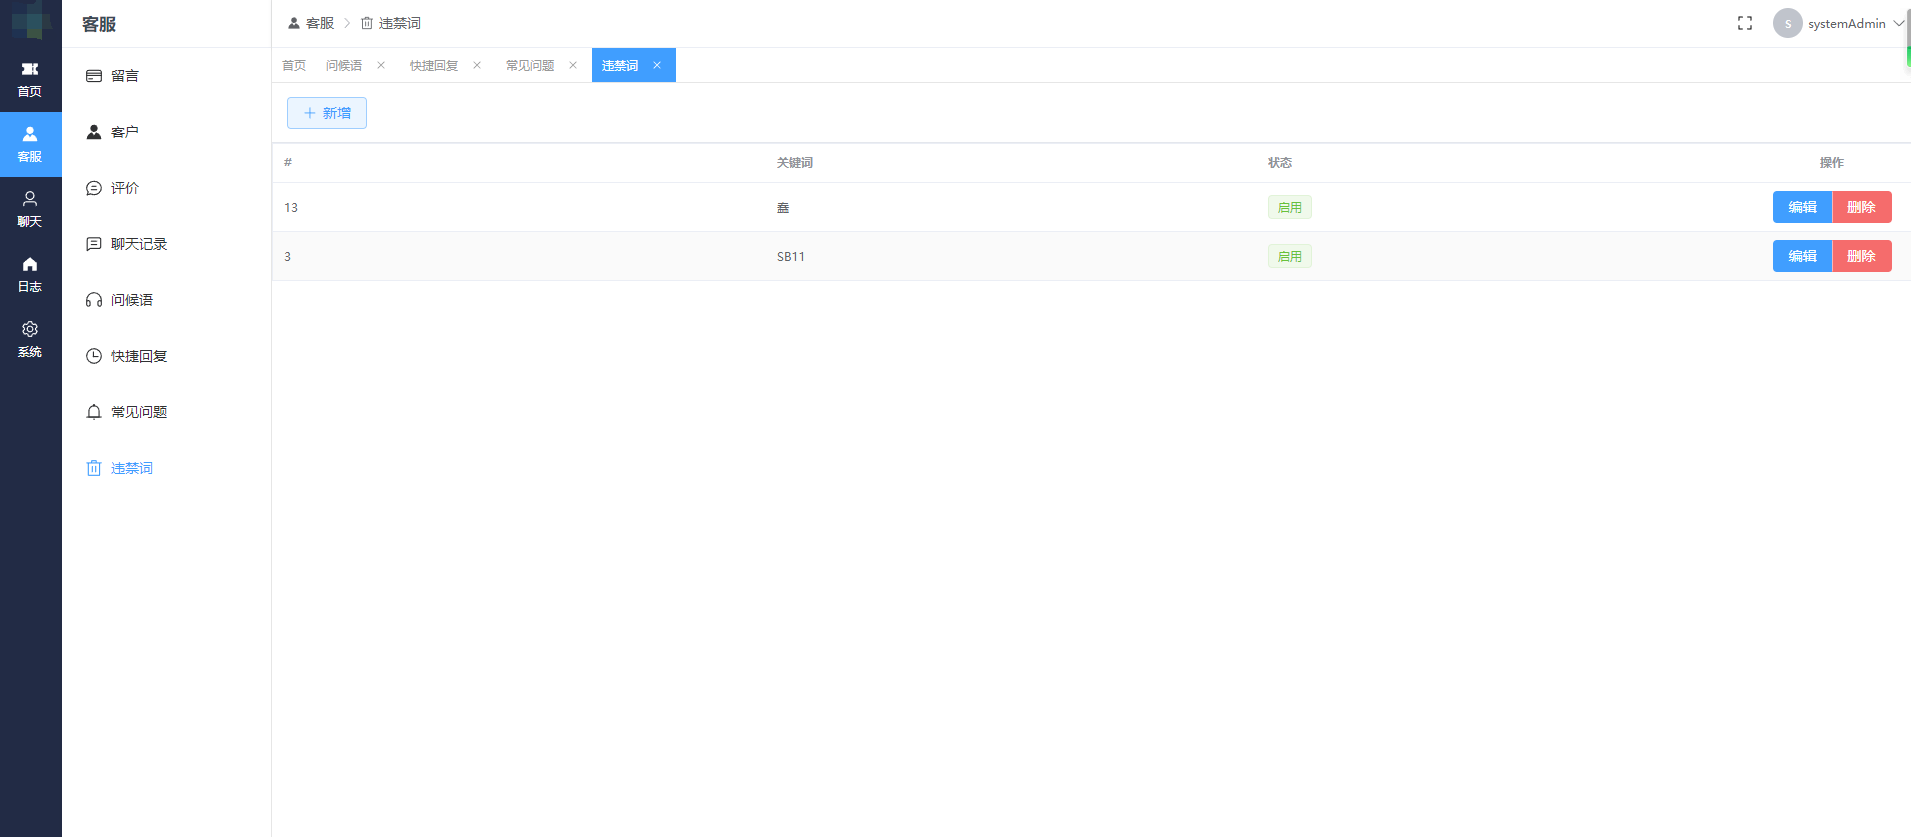This screenshot has height=837, width=1911.
Task: Go to 聊天记录 chat history
Action: tap(138, 244)
